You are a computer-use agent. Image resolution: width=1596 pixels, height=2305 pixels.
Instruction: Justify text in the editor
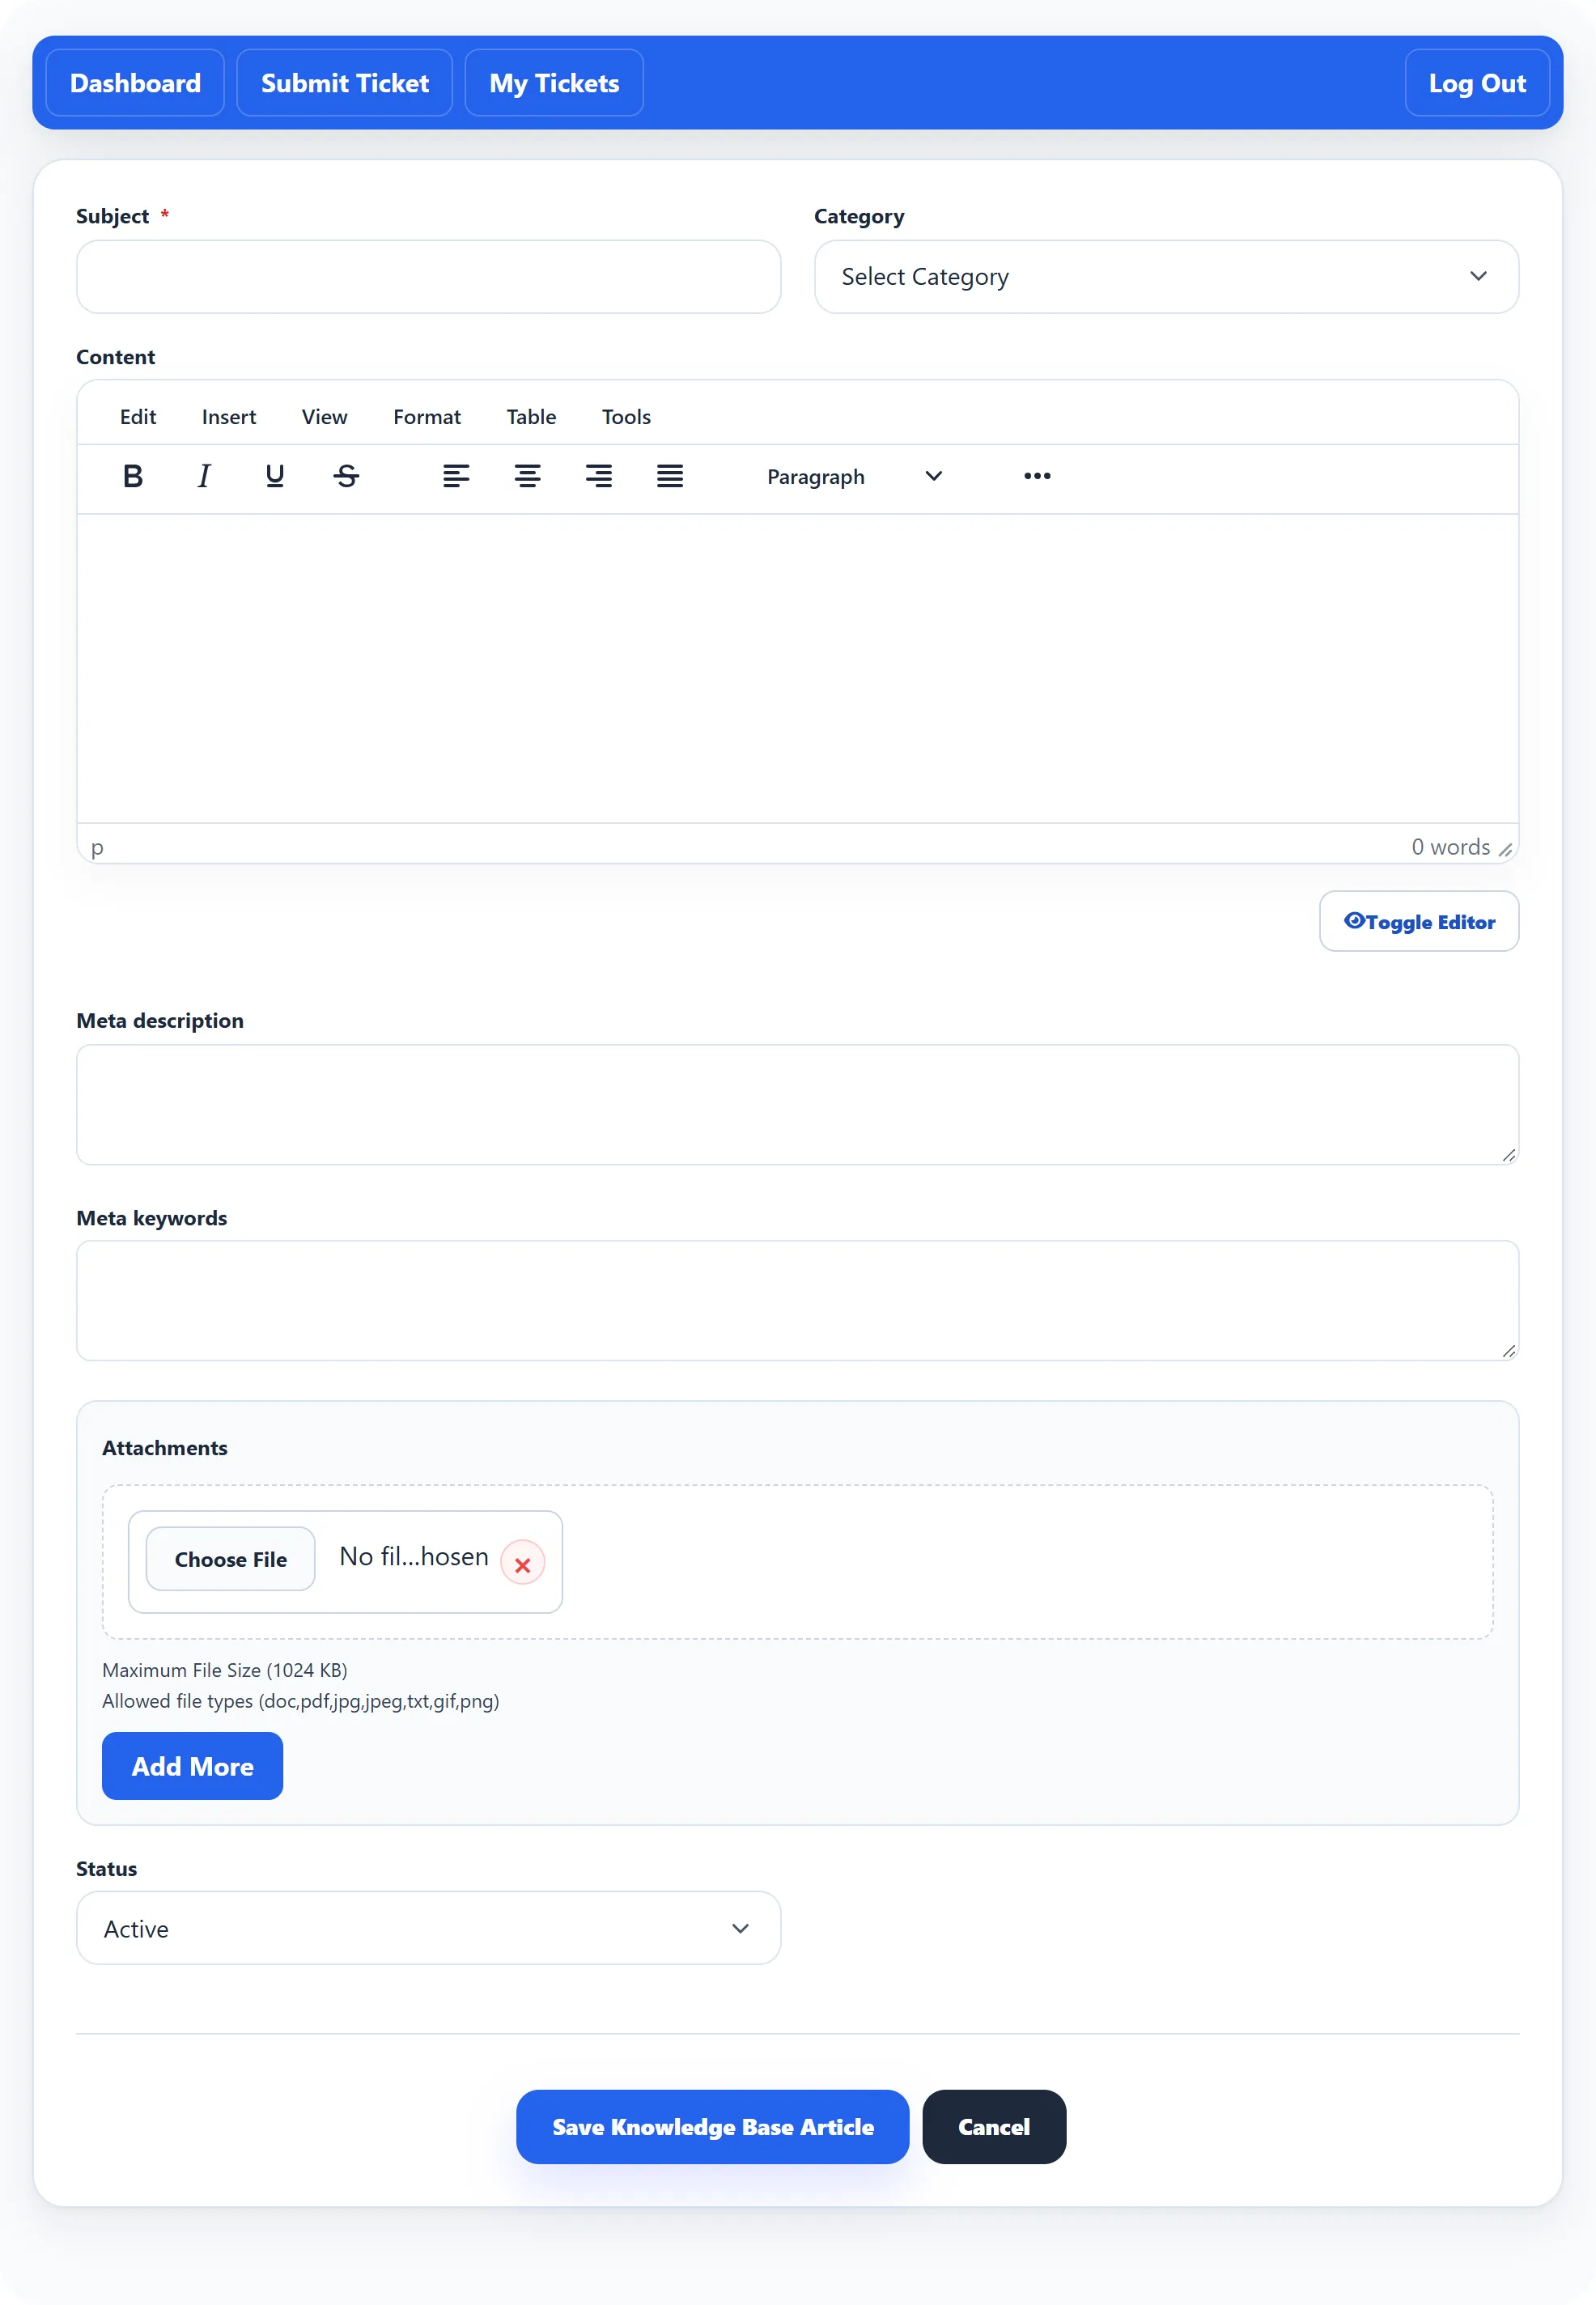[670, 476]
